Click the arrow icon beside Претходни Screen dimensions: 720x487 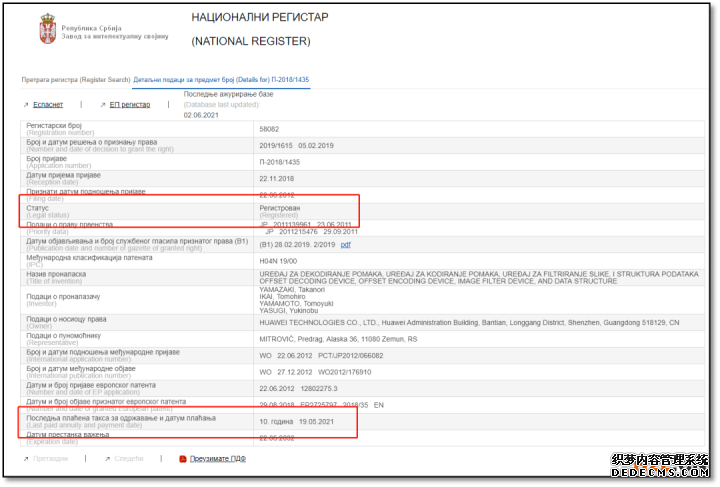(x=26, y=459)
